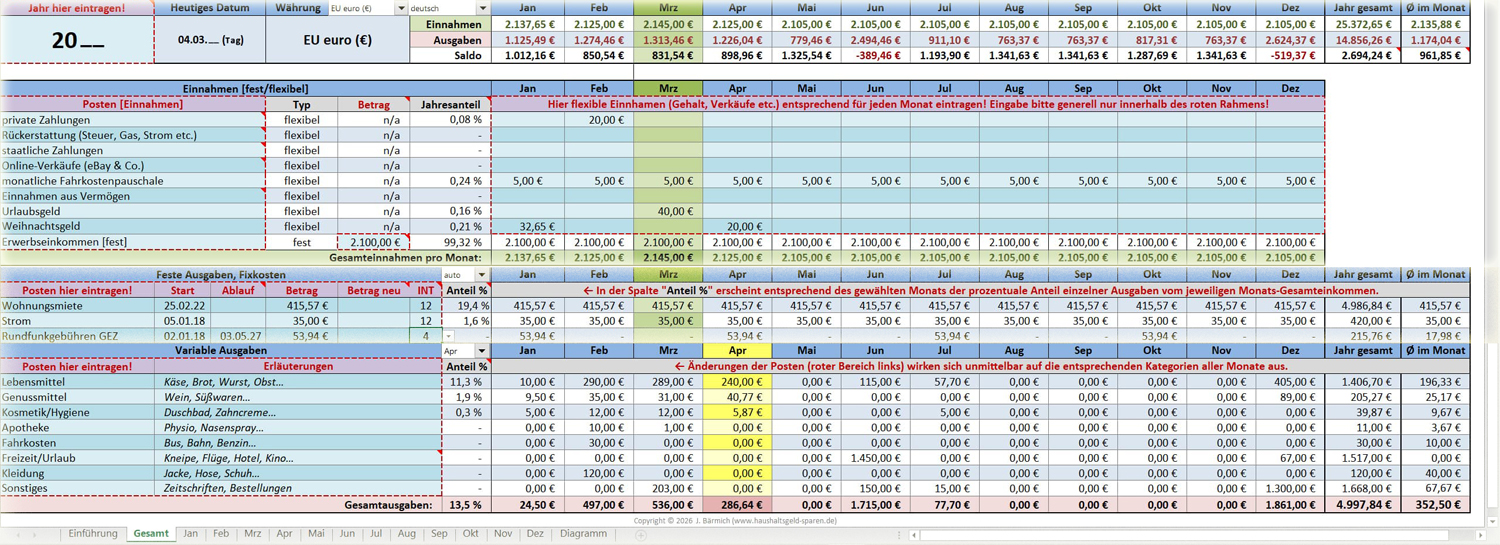Select the December Saldo value '-519,37 €'
This screenshot has width=1500, height=545.
pyautogui.click(x=1290, y=56)
